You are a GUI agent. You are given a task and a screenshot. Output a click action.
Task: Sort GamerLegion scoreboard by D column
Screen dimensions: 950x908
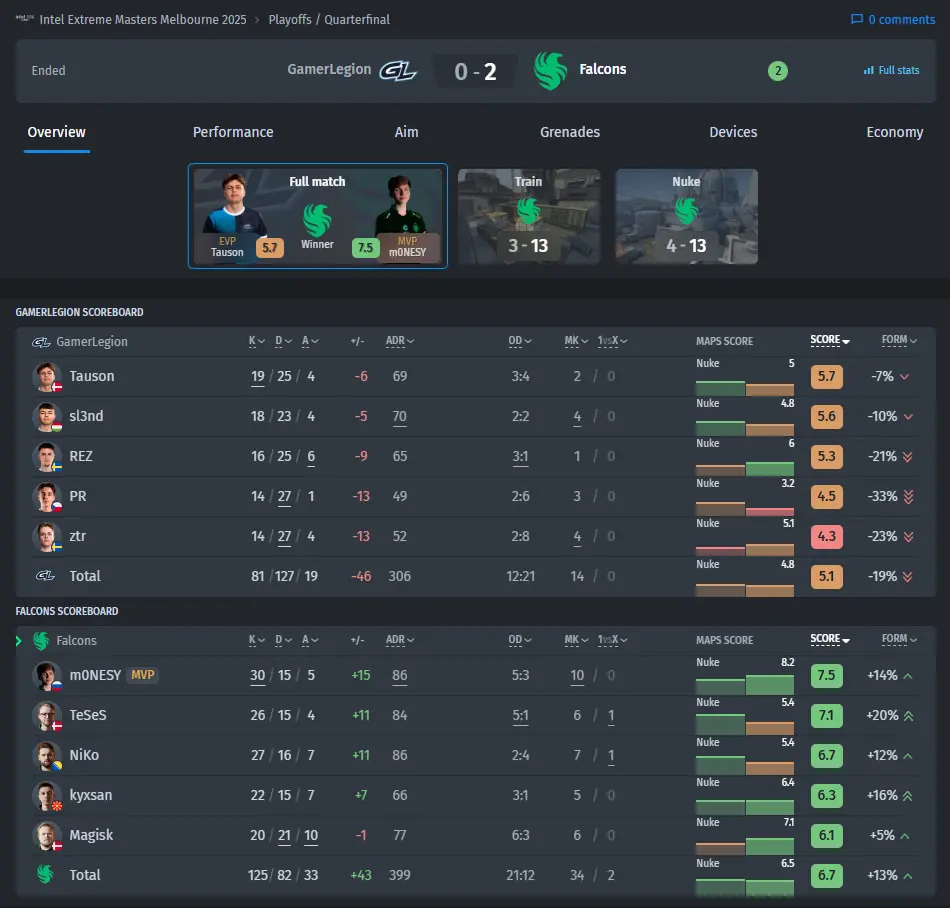(283, 341)
